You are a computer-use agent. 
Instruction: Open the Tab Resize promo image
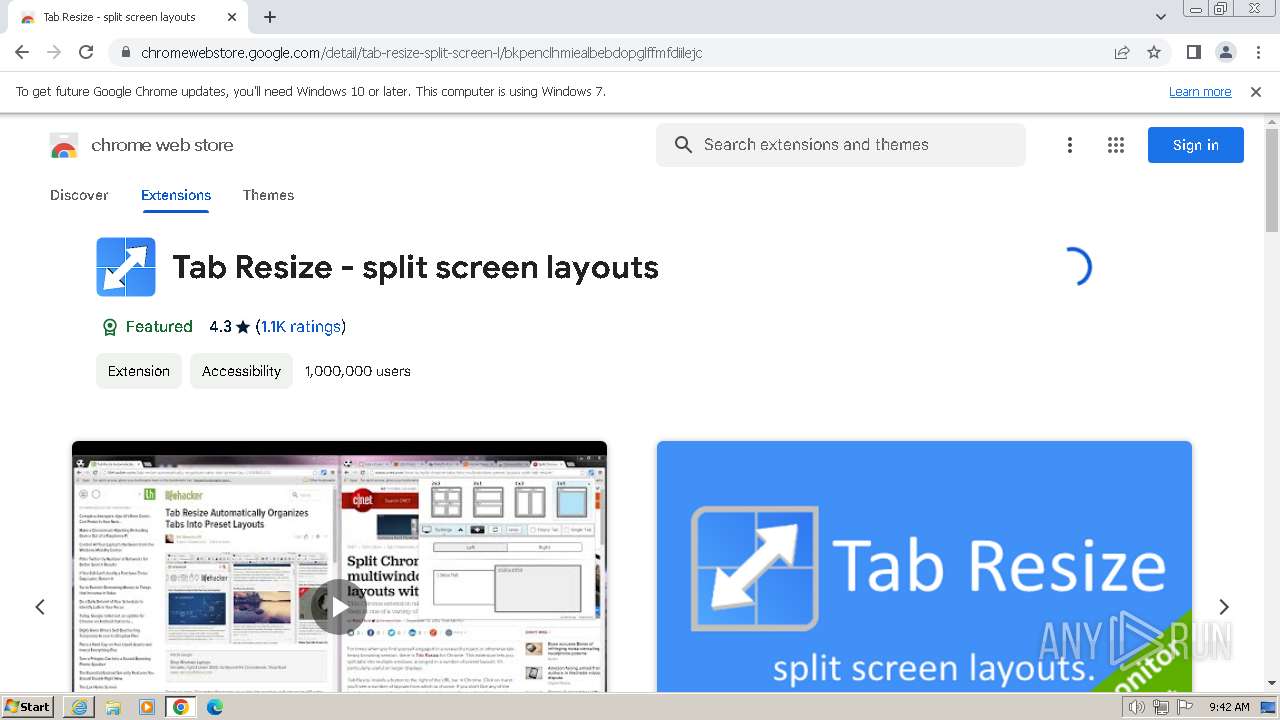pyautogui.click(x=924, y=566)
